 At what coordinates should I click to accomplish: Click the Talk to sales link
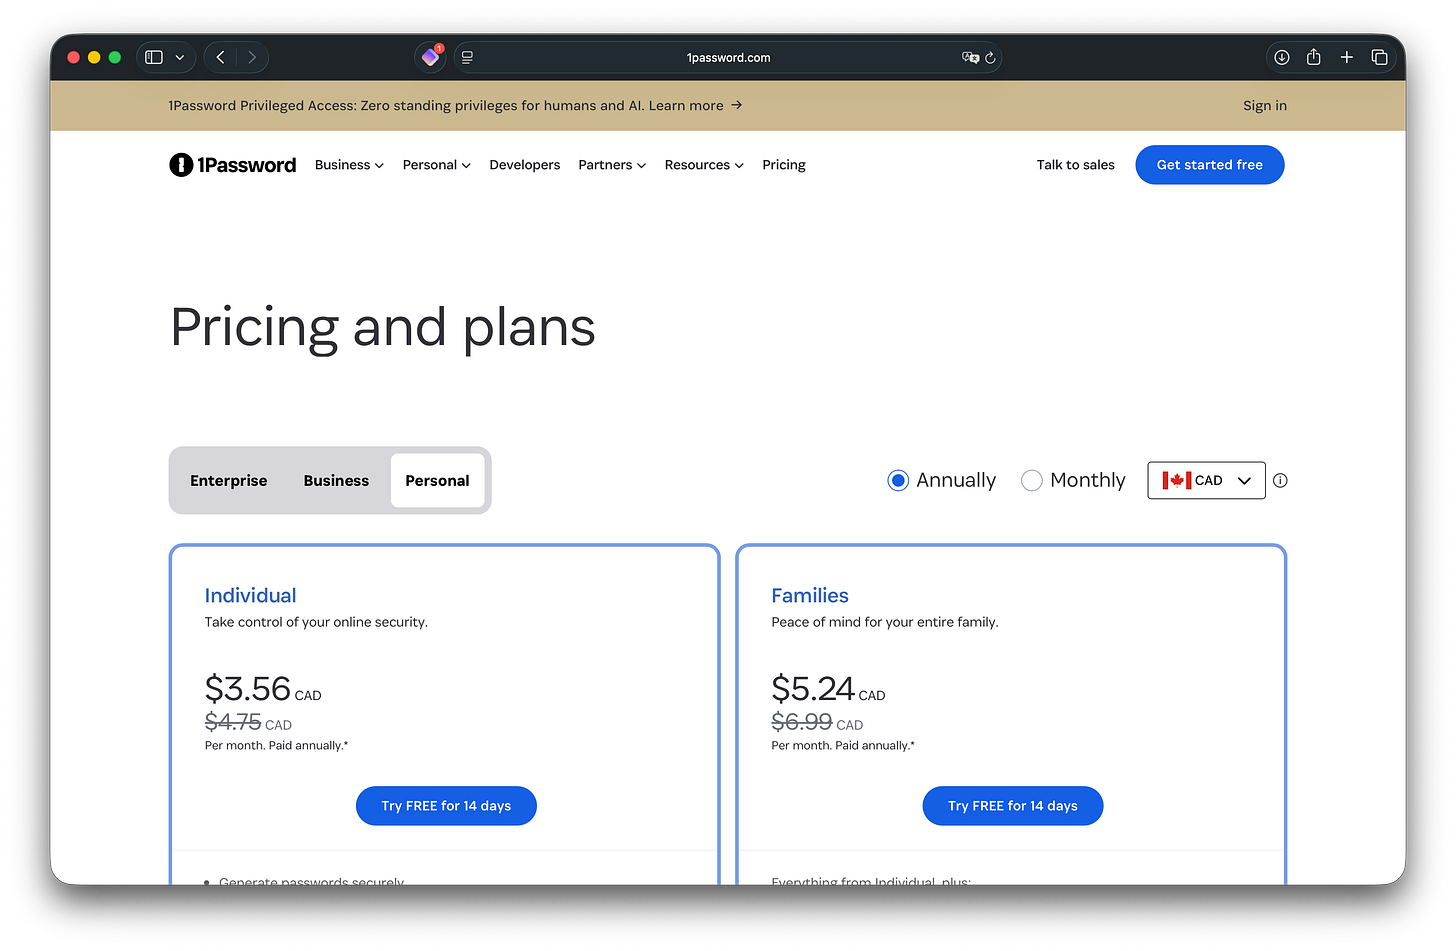tap(1076, 165)
